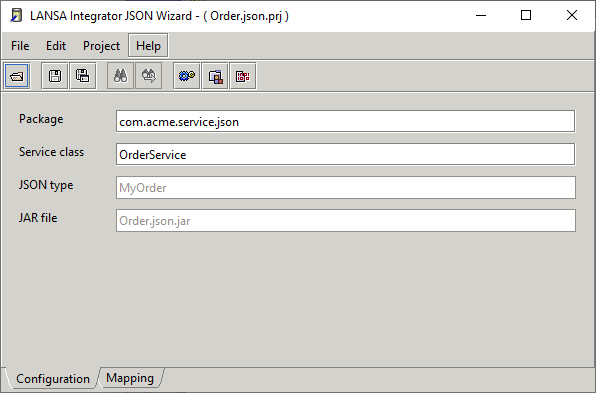Viewport: 596px width, 393px height.
Task: Open the Edit menu
Action: 56,46
